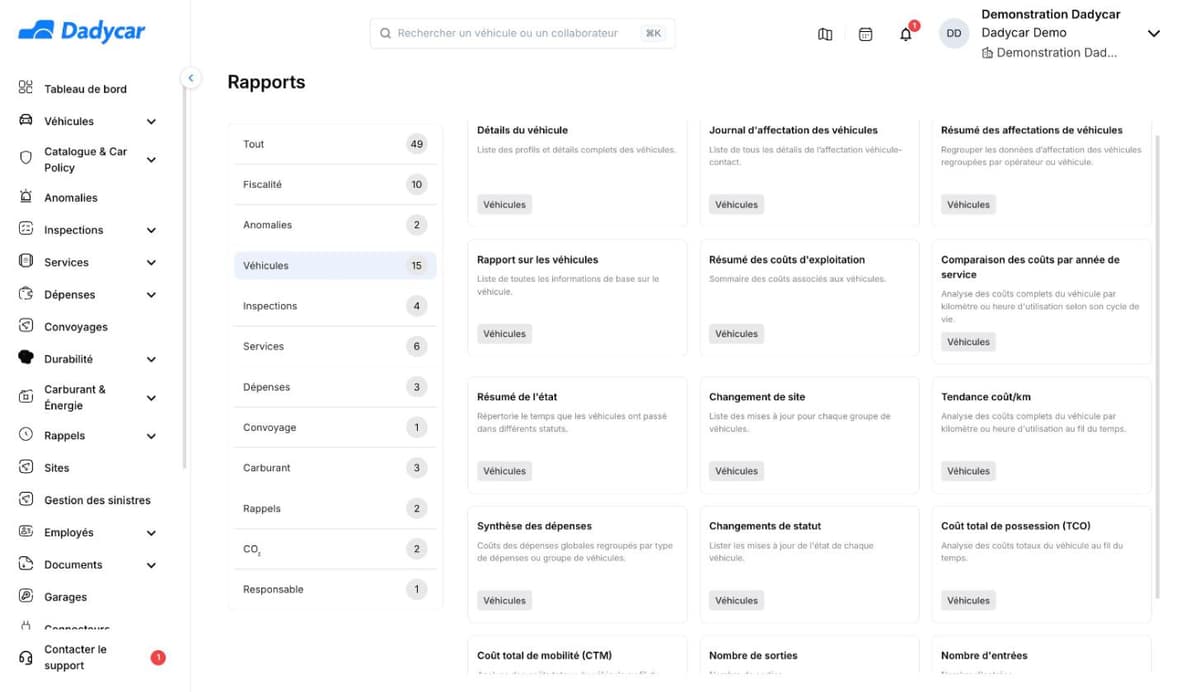Open notifications bell icon

coord(906,34)
